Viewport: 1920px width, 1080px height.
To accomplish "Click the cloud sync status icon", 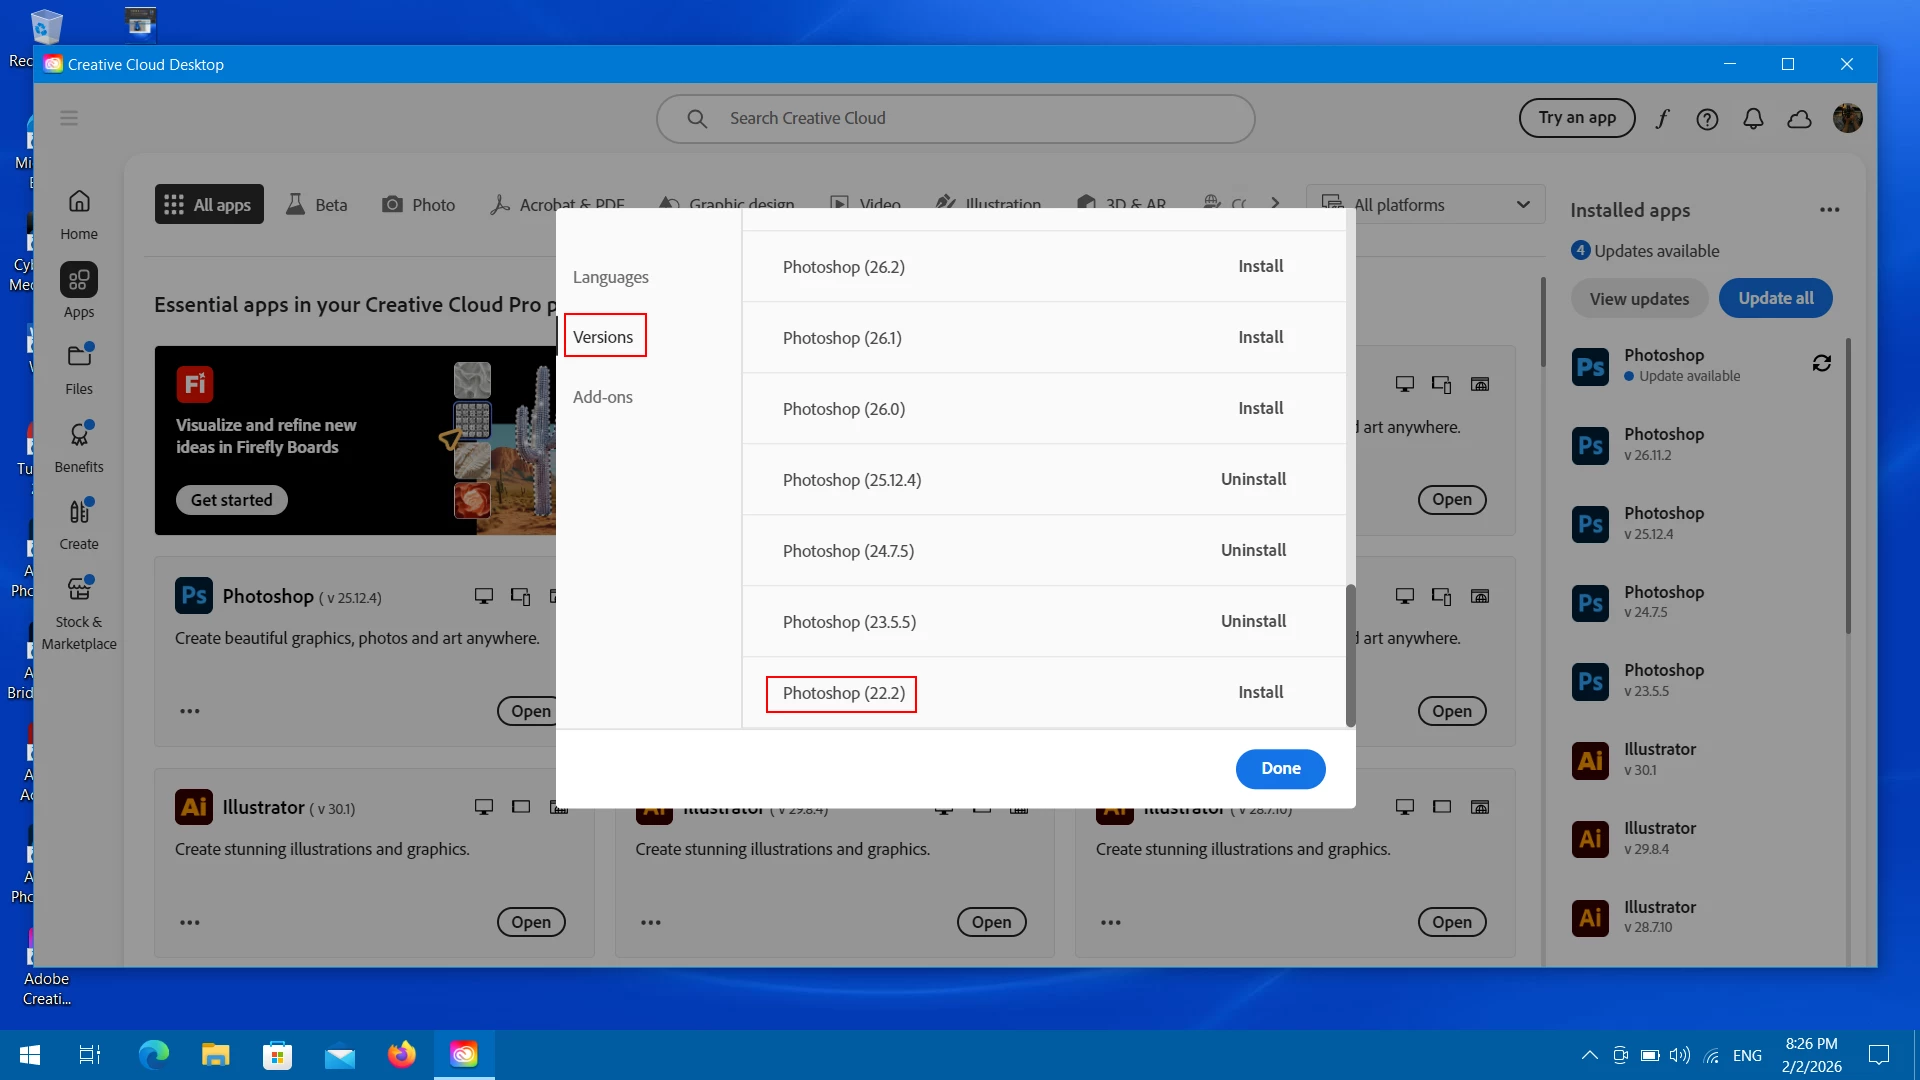I will point(1799,119).
